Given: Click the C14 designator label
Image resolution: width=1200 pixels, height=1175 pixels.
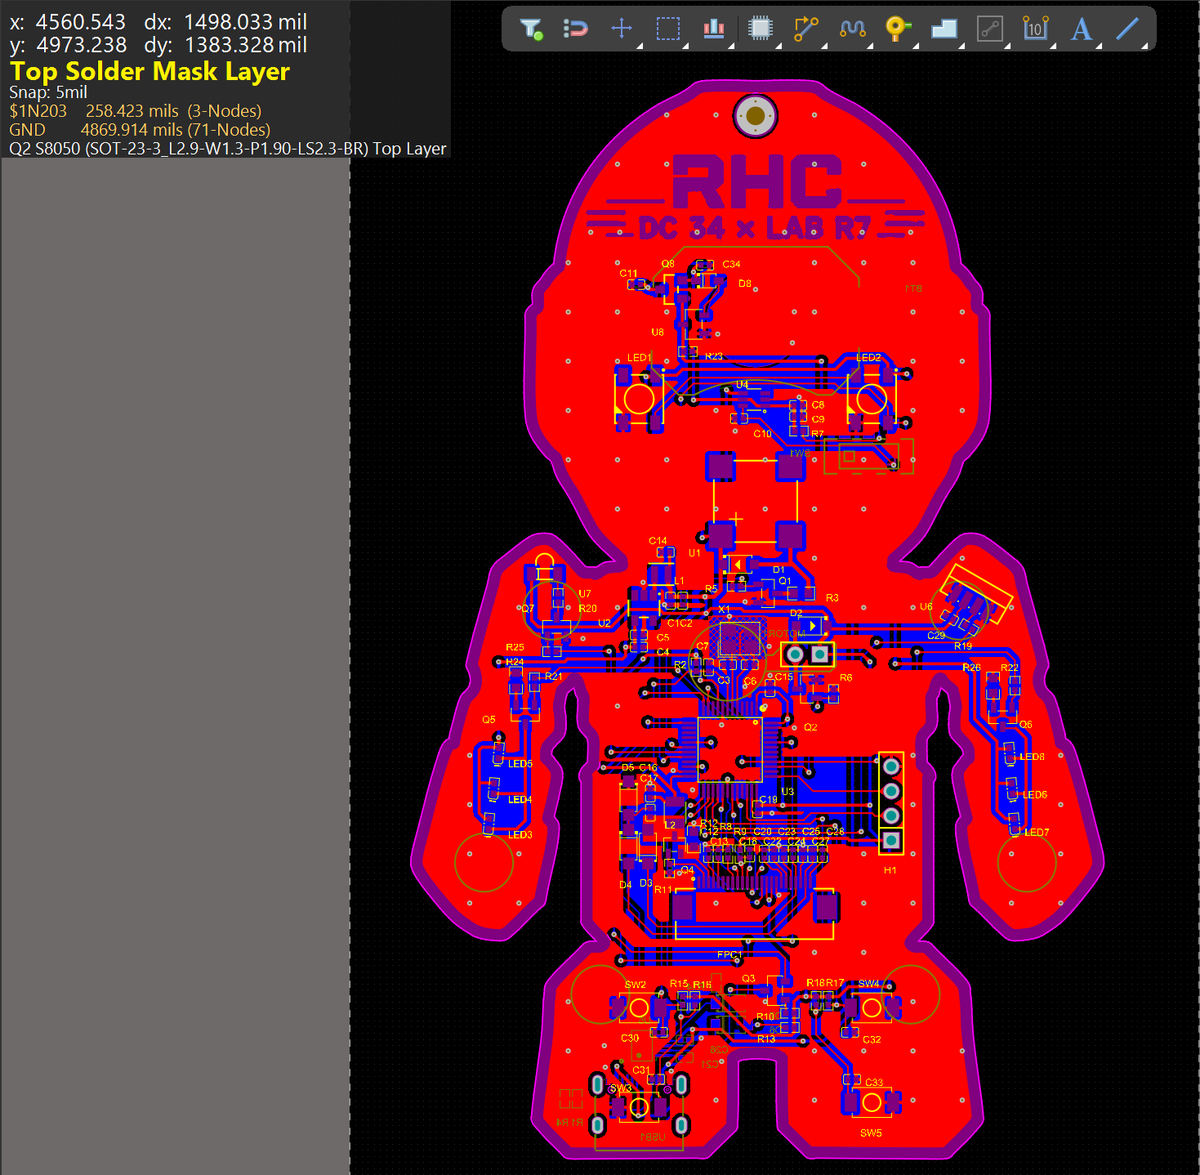Looking at the screenshot, I should tap(657, 541).
